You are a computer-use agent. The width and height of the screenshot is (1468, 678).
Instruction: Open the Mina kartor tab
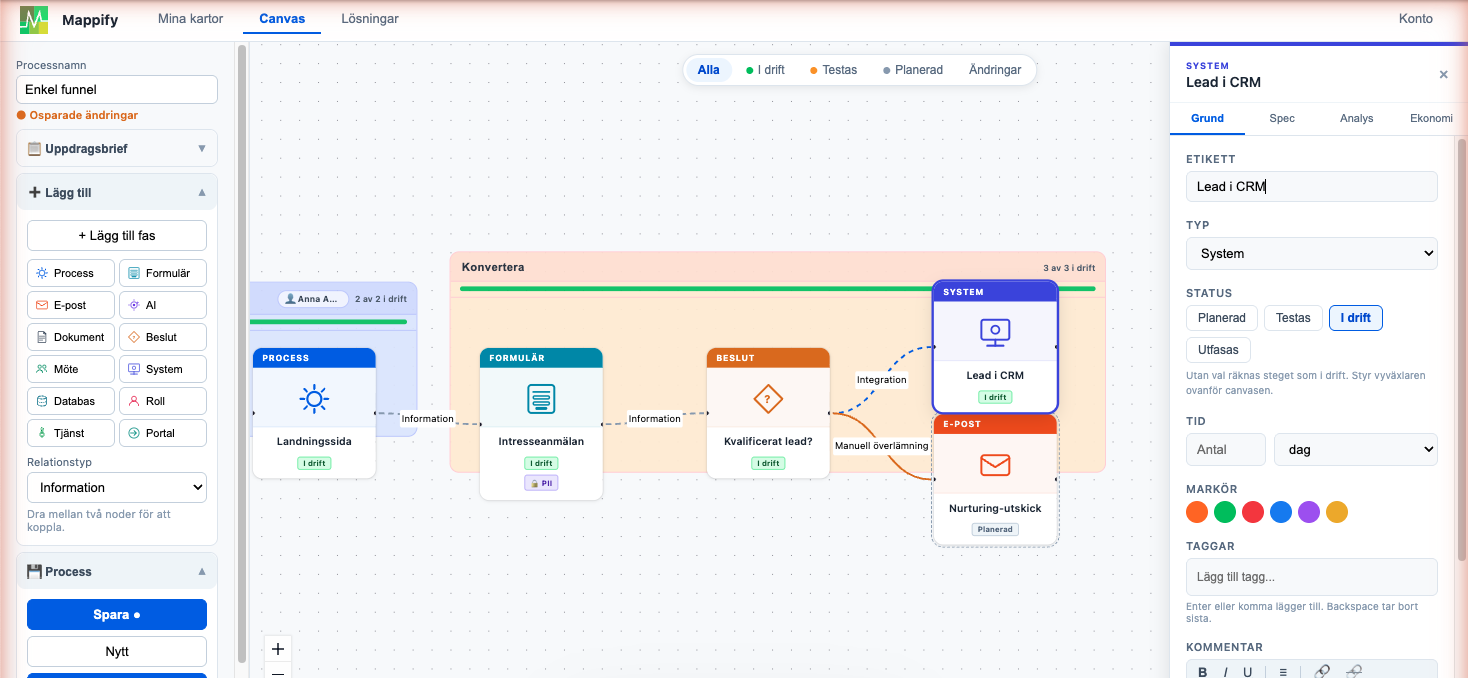click(x=190, y=19)
